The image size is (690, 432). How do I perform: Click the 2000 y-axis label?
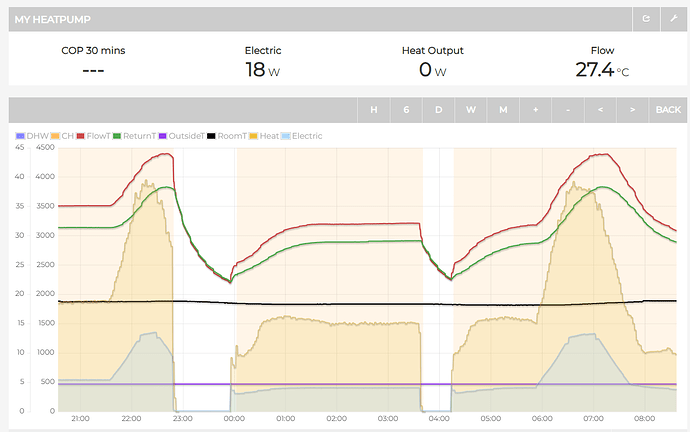tap(45, 293)
